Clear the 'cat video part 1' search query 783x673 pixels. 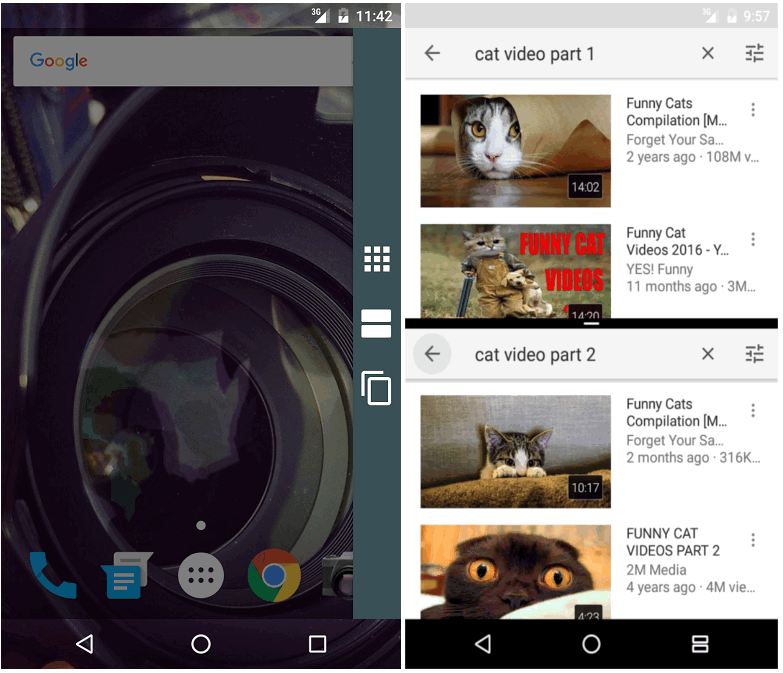pos(708,53)
